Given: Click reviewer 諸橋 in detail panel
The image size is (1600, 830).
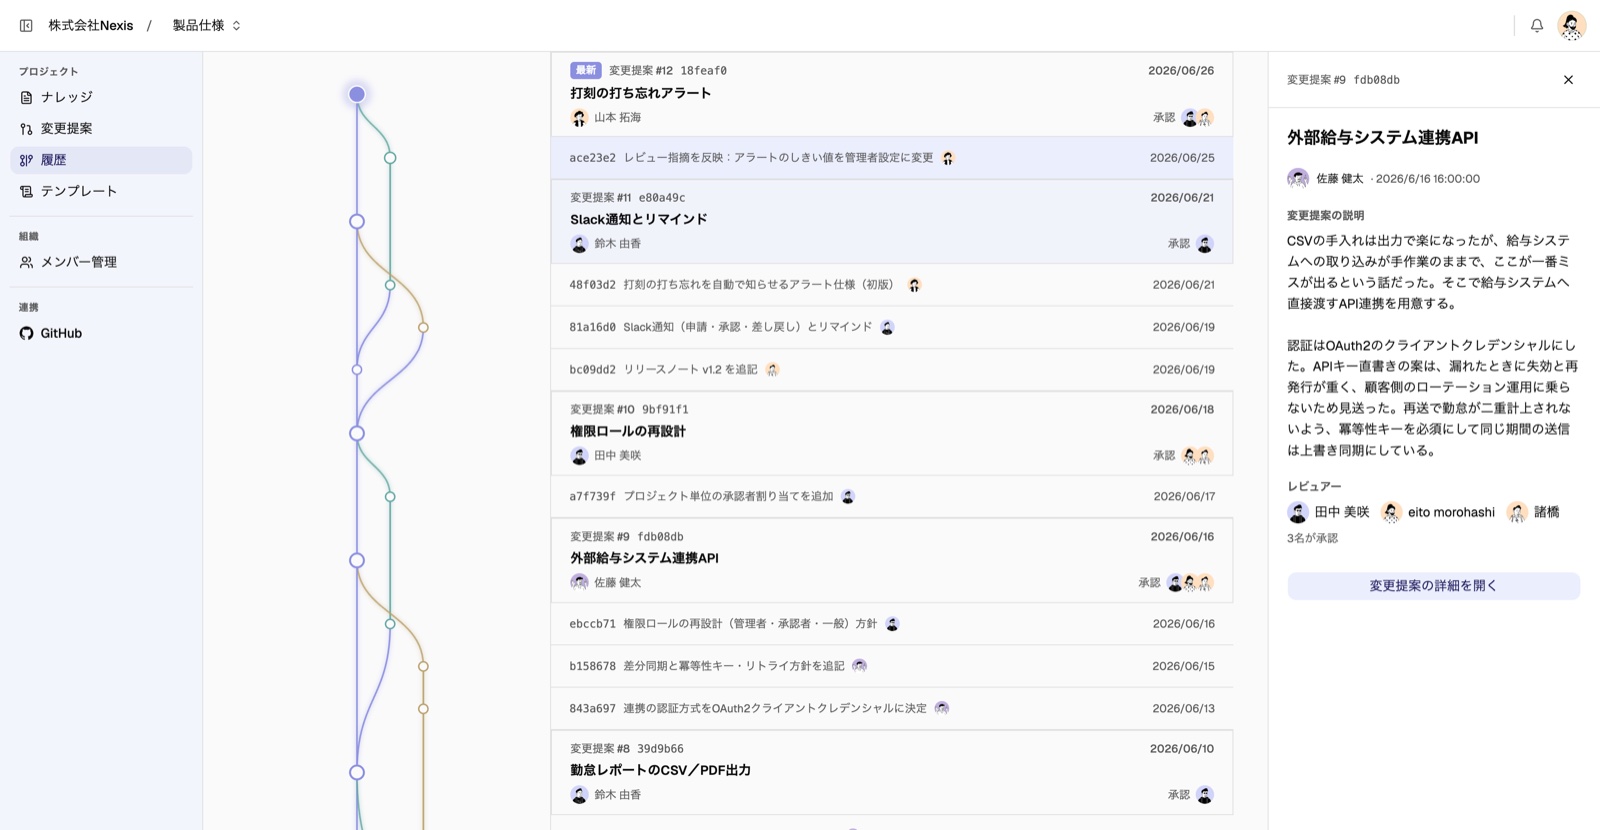Looking at the screenshot, I should (1533, 512).
